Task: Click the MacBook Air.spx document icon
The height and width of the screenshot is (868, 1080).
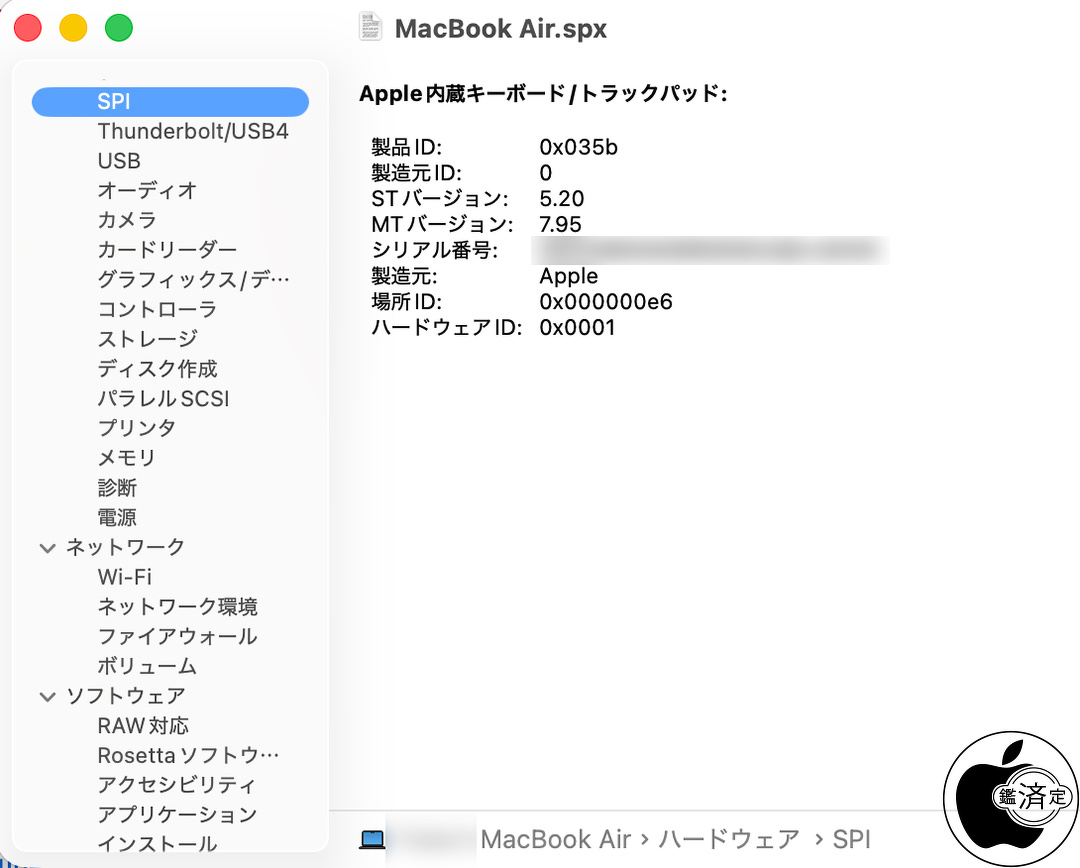Action: [370, 27]
